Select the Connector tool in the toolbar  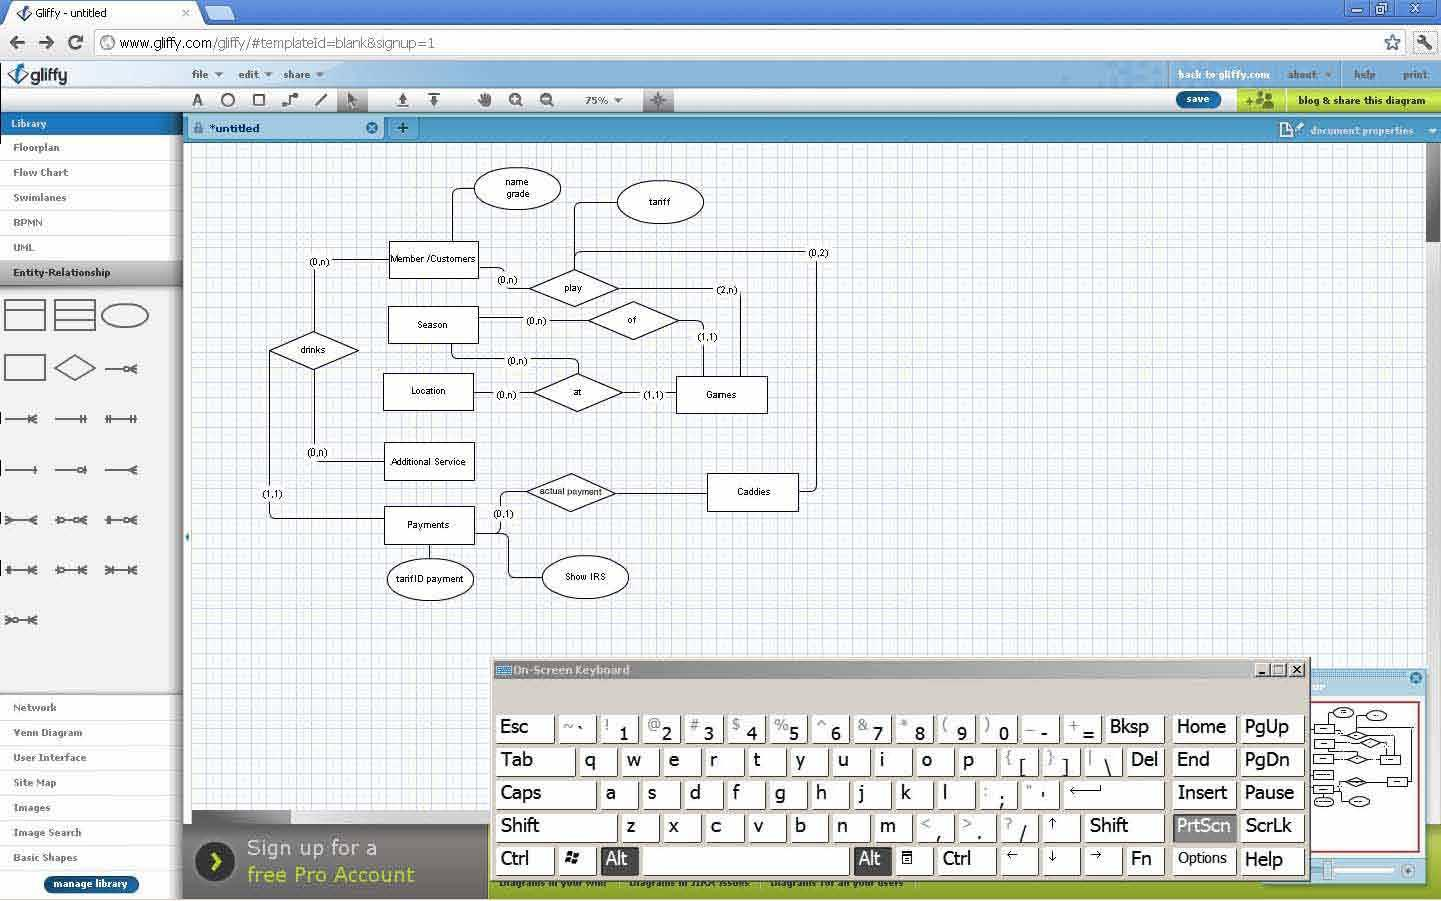pos(290,100)
